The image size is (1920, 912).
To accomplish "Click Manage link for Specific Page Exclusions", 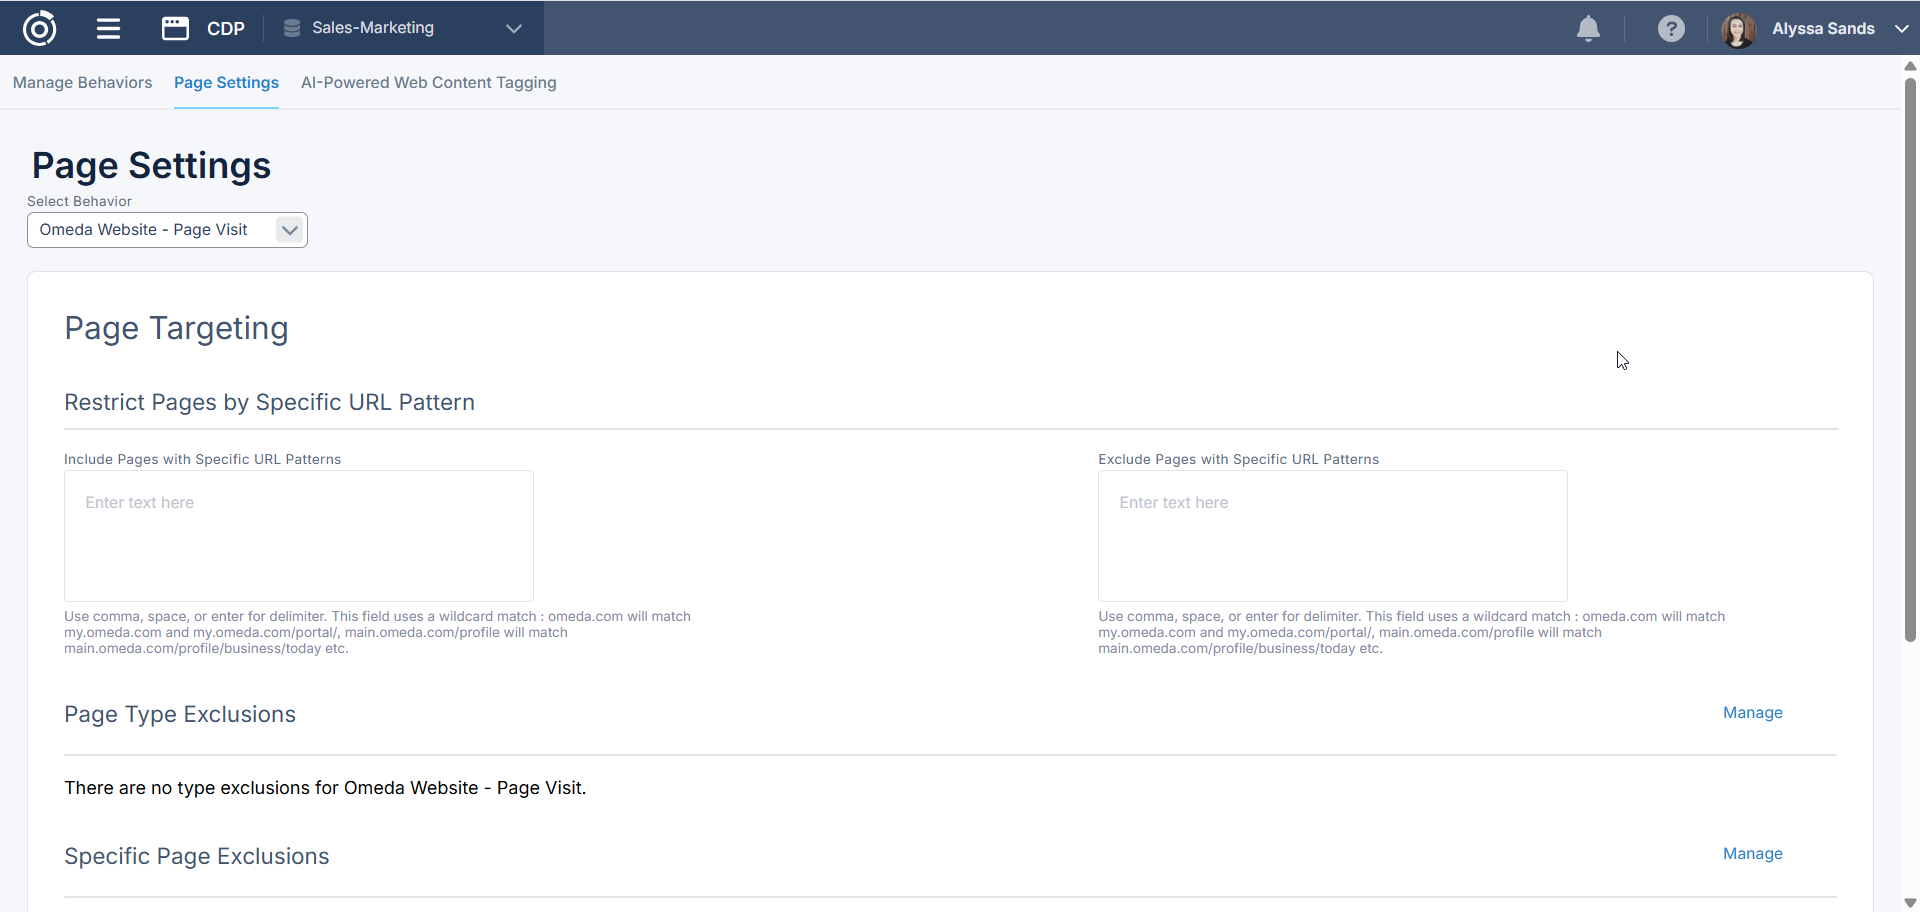I will point(1752,853).
